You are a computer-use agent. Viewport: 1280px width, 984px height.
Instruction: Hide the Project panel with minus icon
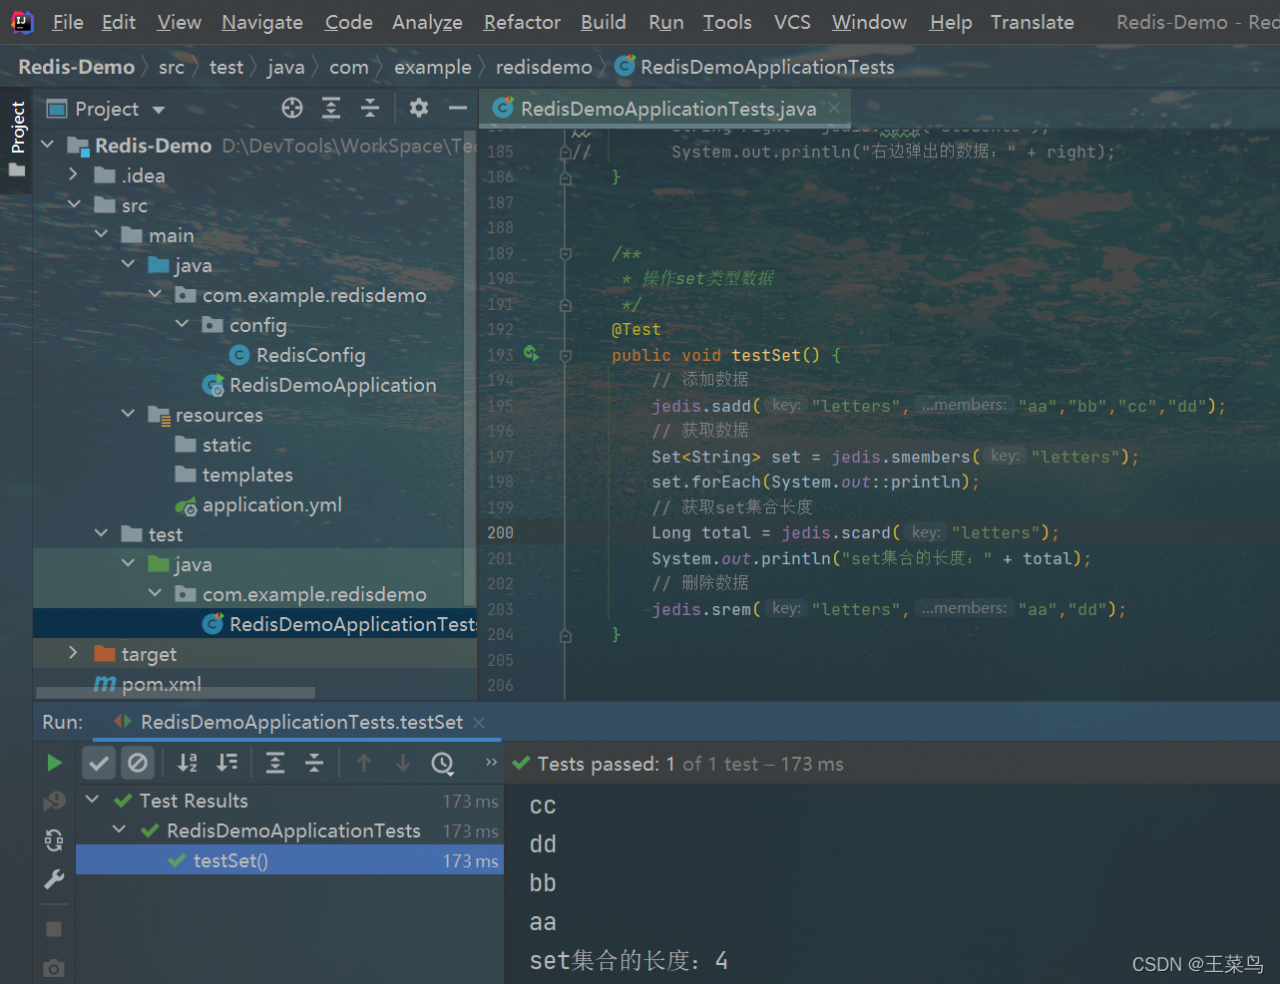[458, 108]
